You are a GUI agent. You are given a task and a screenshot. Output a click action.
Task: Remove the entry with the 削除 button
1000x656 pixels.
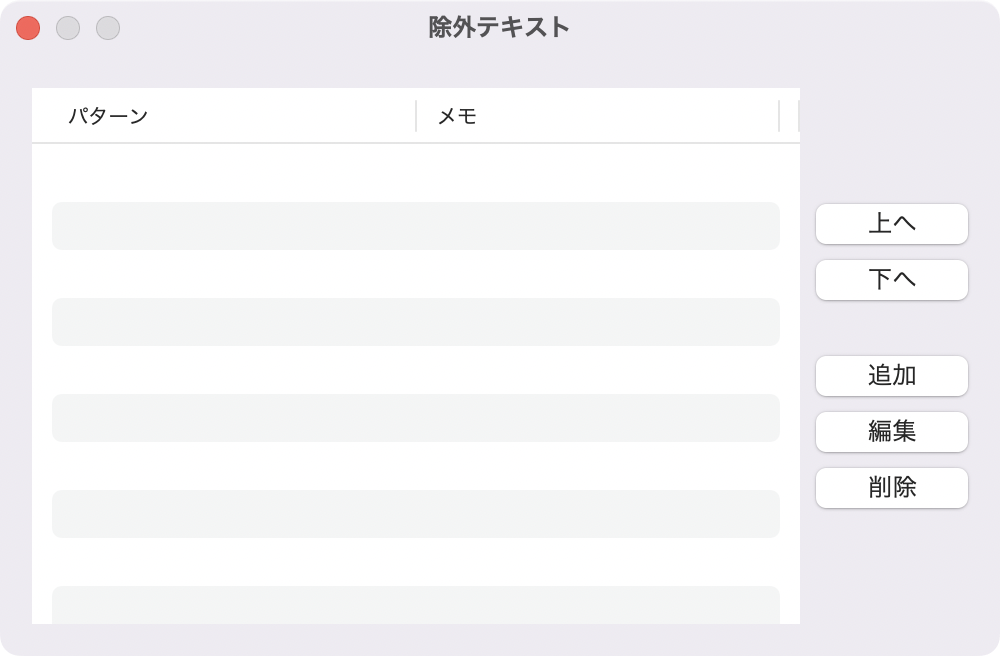(x=892, y=488)
